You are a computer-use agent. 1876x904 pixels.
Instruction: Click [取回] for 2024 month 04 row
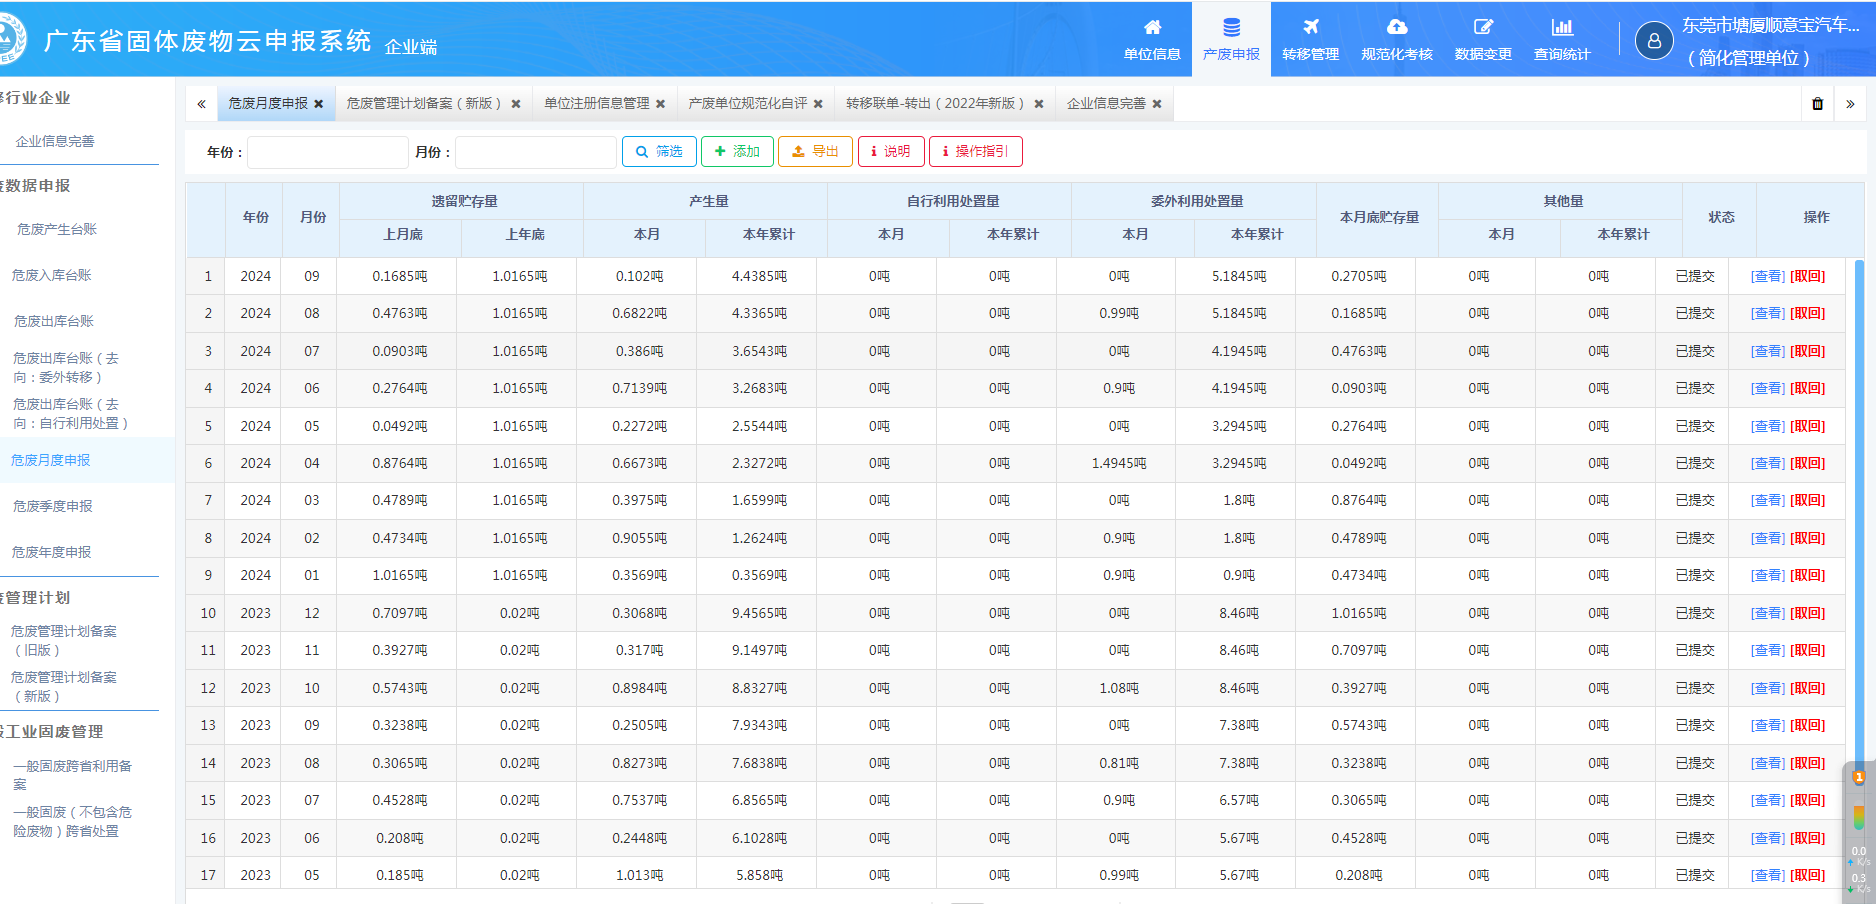1807,464
